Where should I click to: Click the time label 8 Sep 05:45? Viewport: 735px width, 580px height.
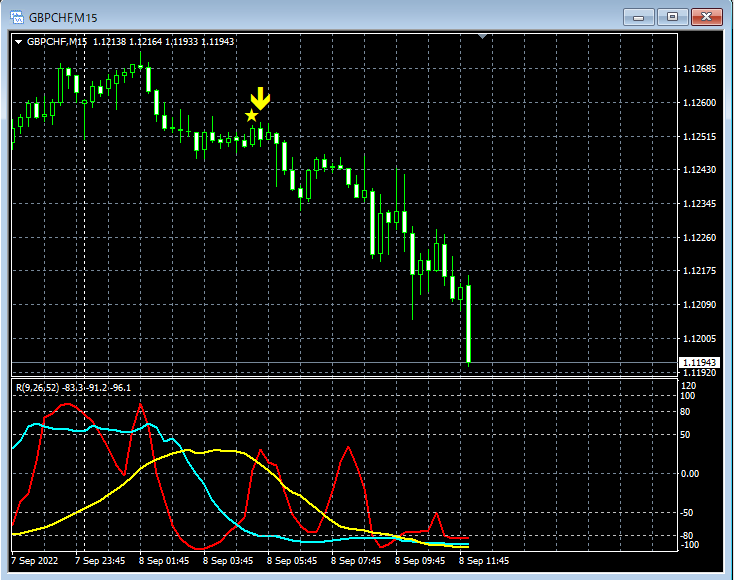292,561
